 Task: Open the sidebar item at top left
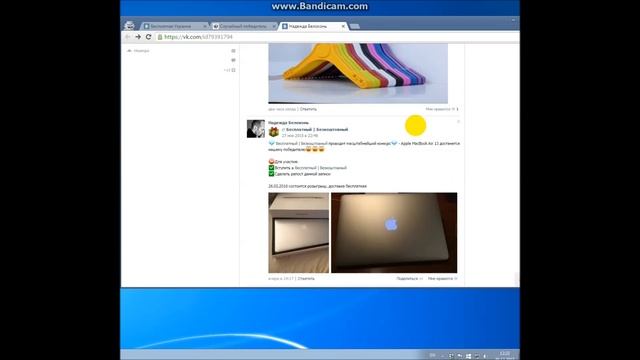click(139, 51)
